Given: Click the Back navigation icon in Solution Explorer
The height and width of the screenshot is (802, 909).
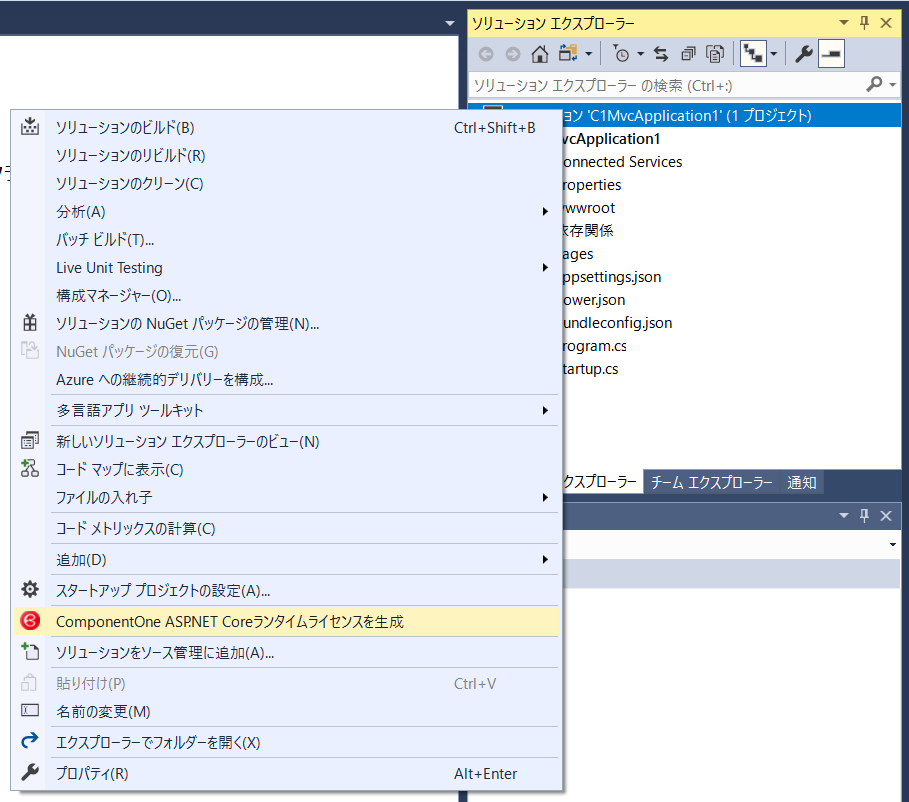Looking at the screenshot, I should pos(486,55).
